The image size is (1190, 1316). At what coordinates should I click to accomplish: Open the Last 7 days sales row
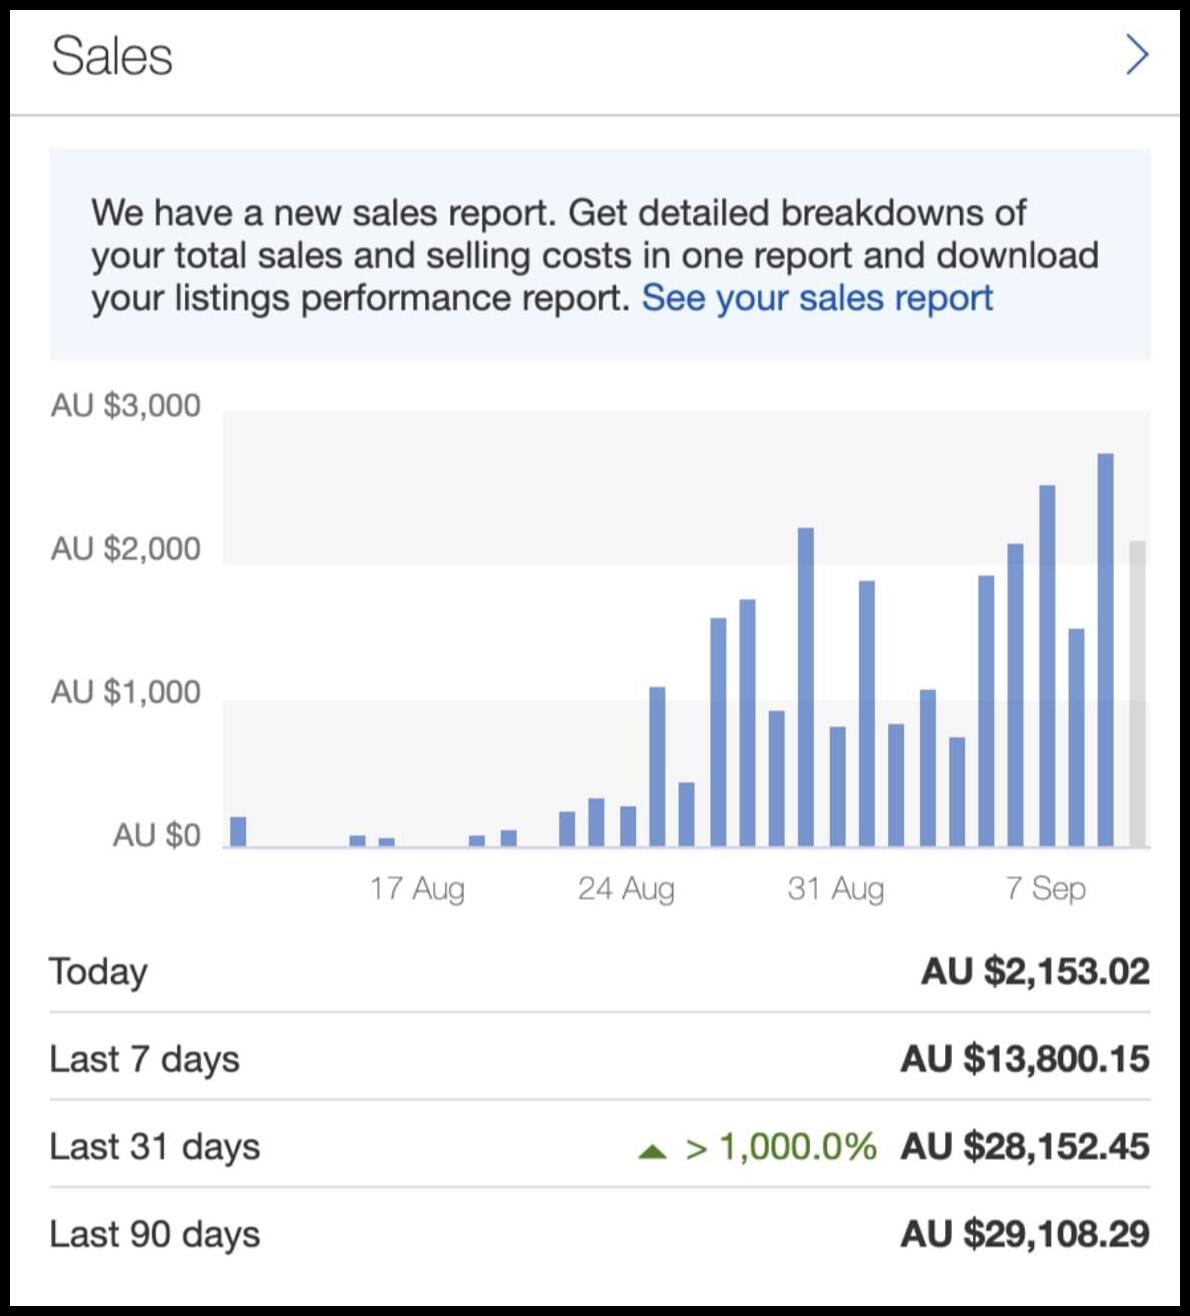pos(599,1058)
